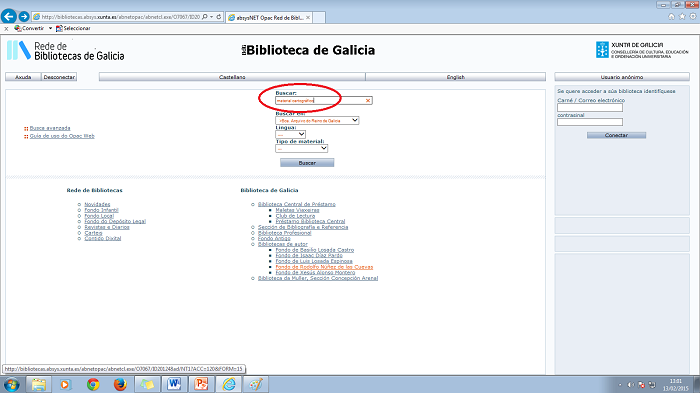
Task: Open Biblioteca Central de Préstamo link
Action: coord(297,204)
